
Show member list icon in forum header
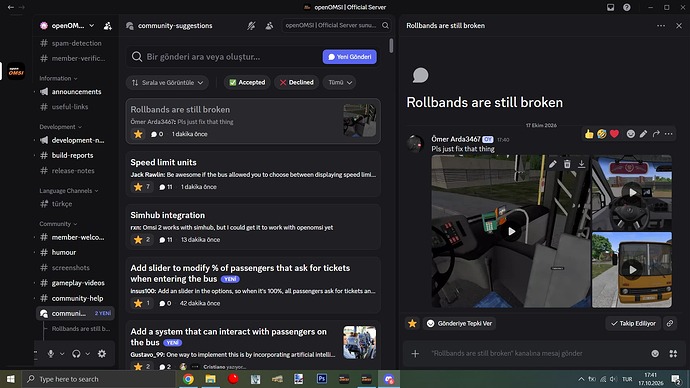coord(269,26)
